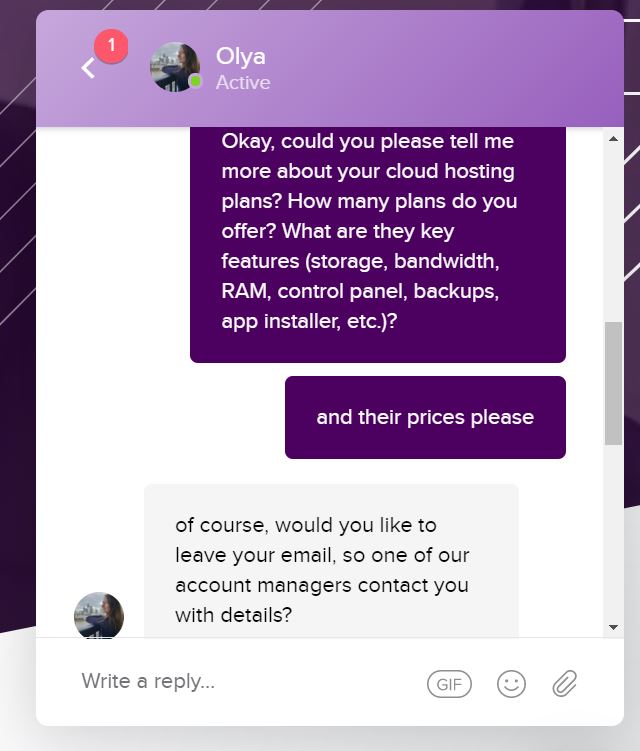Click the chat scrollbar thumb
The width and height of the screenshot is (640, 751).
point(613,383)
